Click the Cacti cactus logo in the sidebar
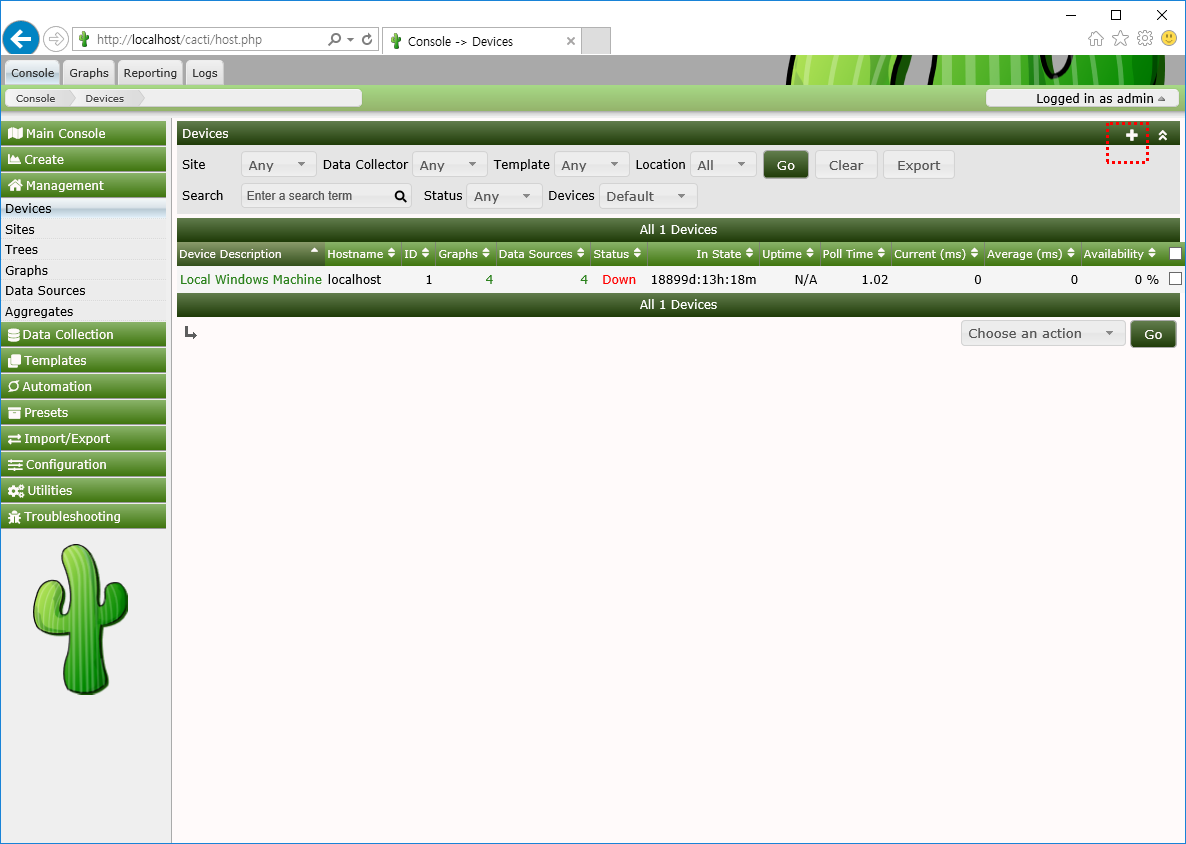This screenshot has width=1186, height=844. pyautogui.click(x=80, y=619)
